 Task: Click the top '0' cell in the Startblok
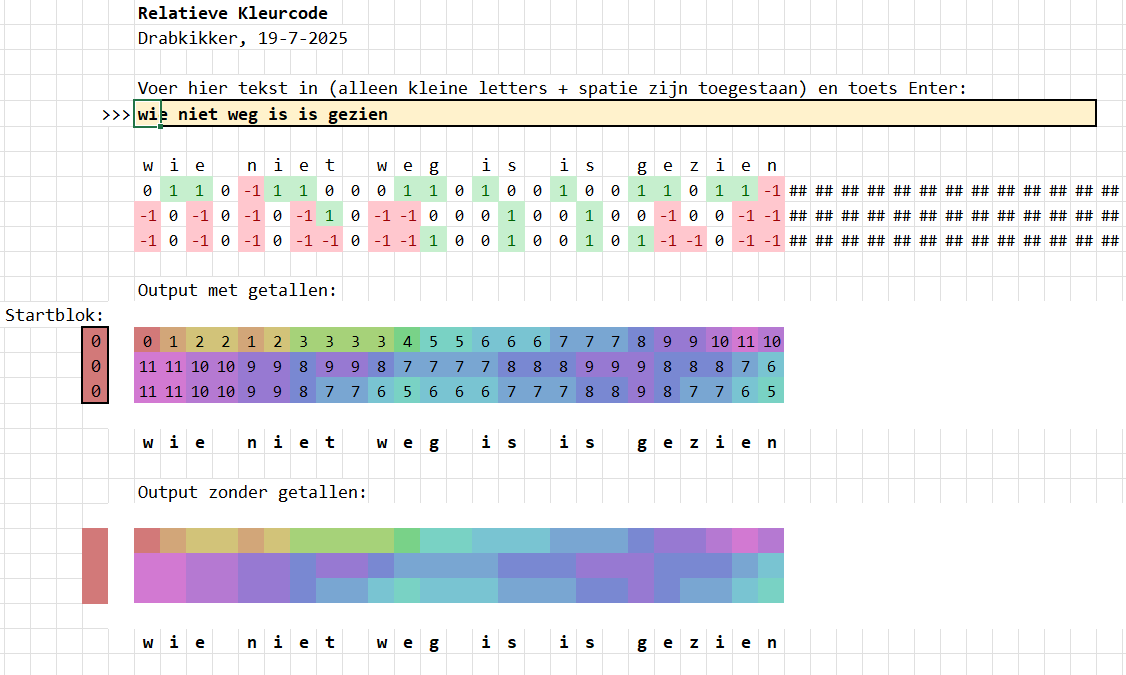95,341
